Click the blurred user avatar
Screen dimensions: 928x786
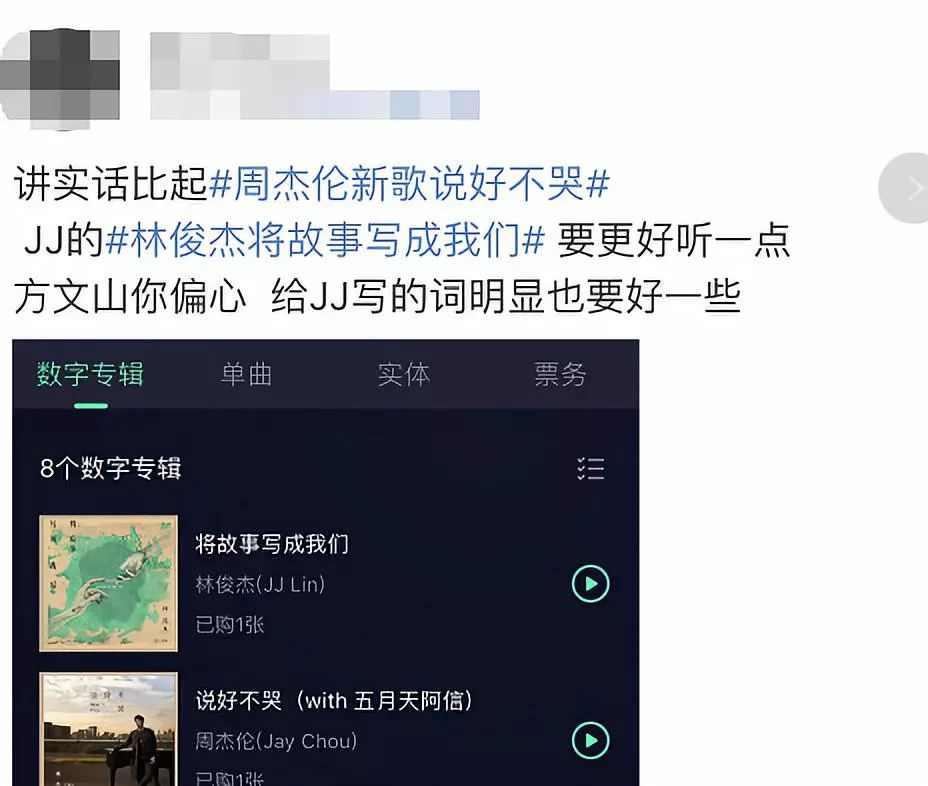click(60, 79)
